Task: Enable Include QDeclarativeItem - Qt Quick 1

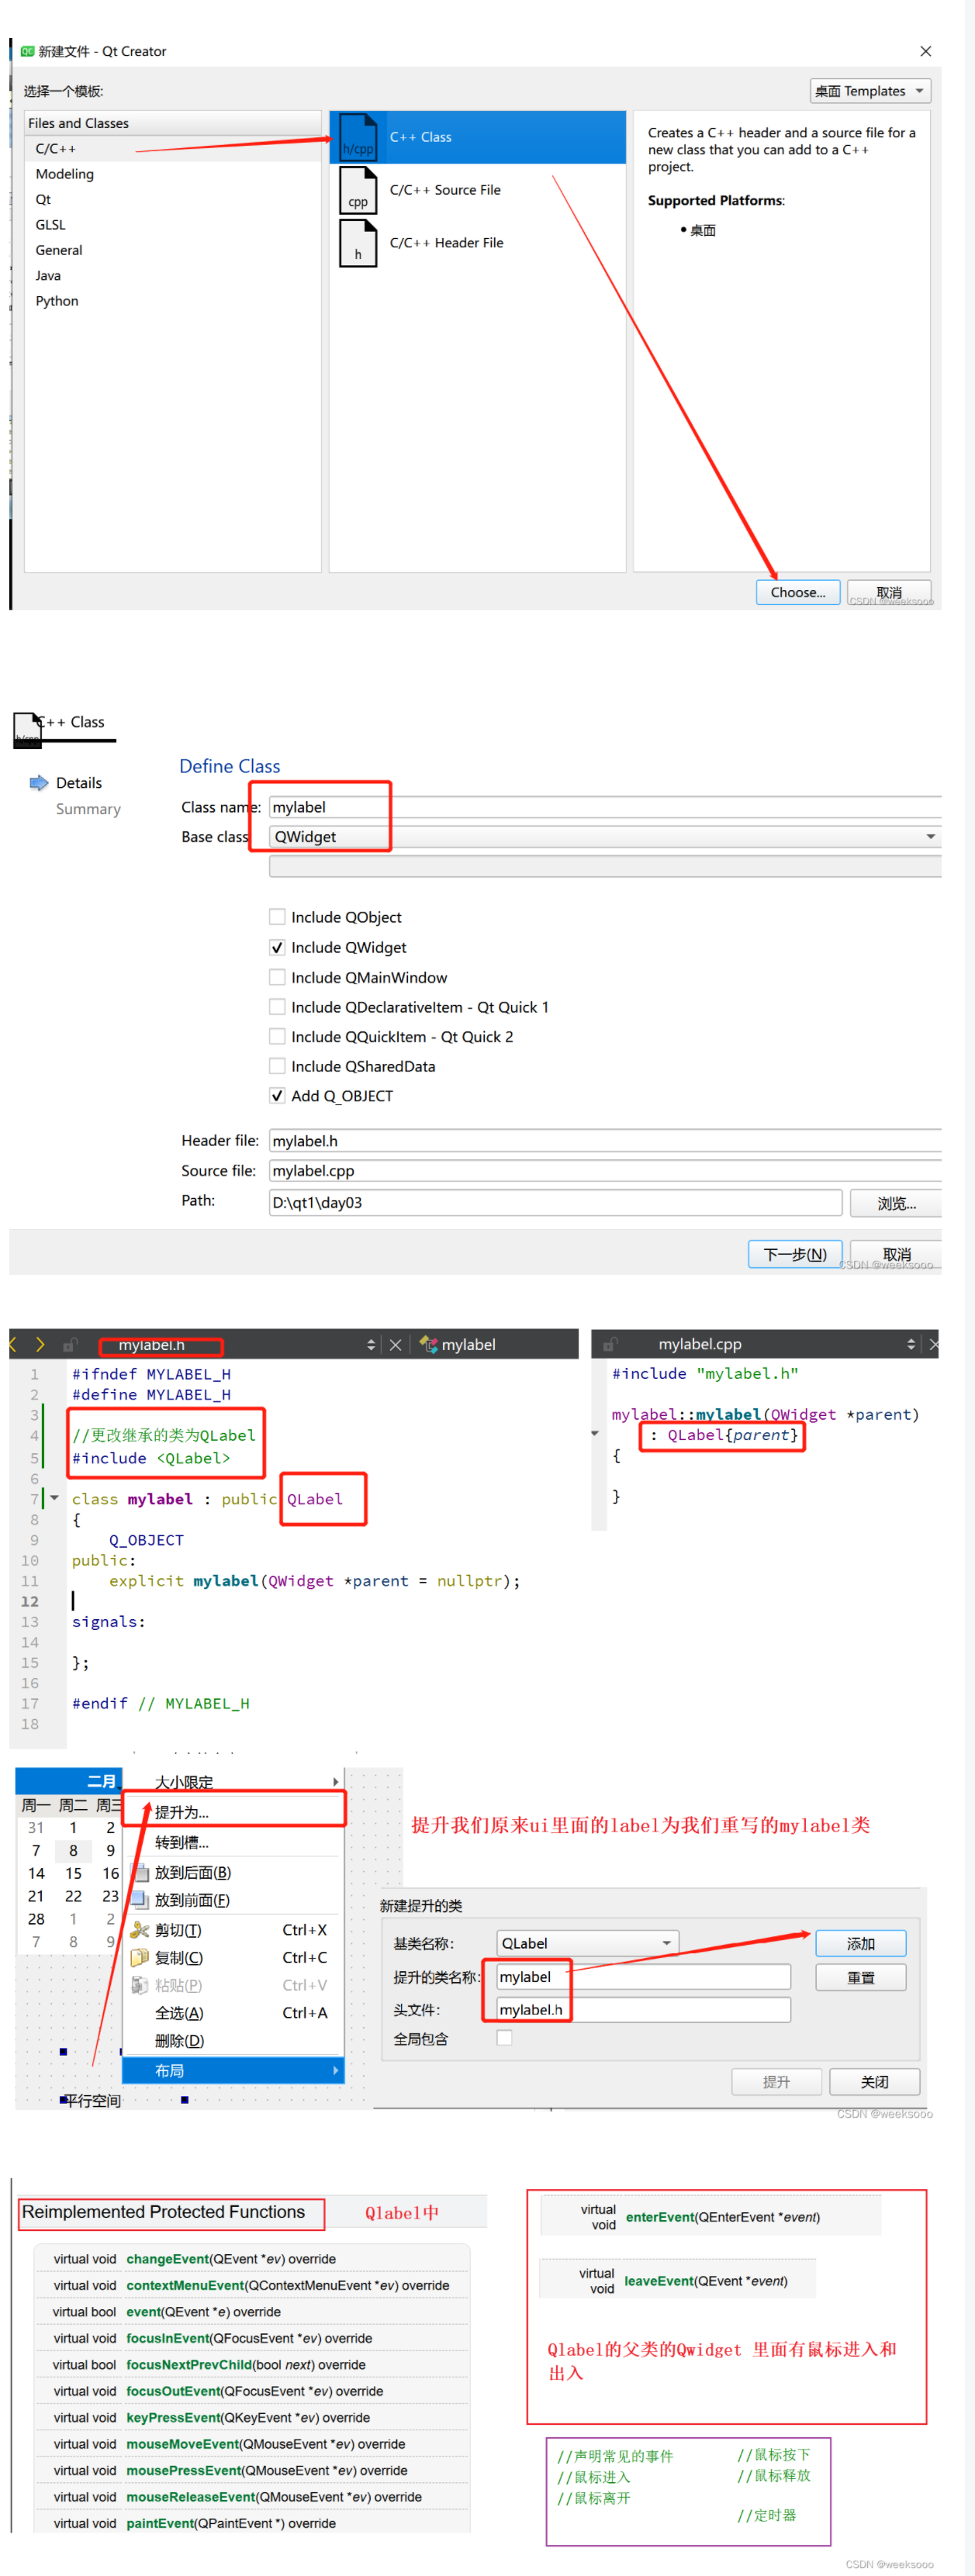Action: pos(277,1007)
